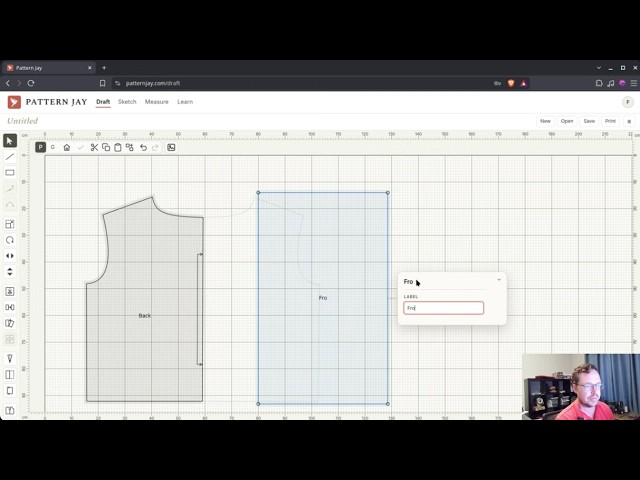
Task: Flip selection horizontally
Action: [10, 256]
